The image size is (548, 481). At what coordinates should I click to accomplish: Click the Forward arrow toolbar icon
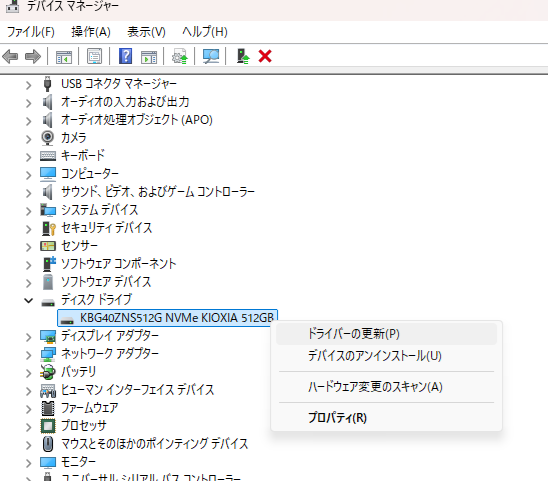click(33, 56)
